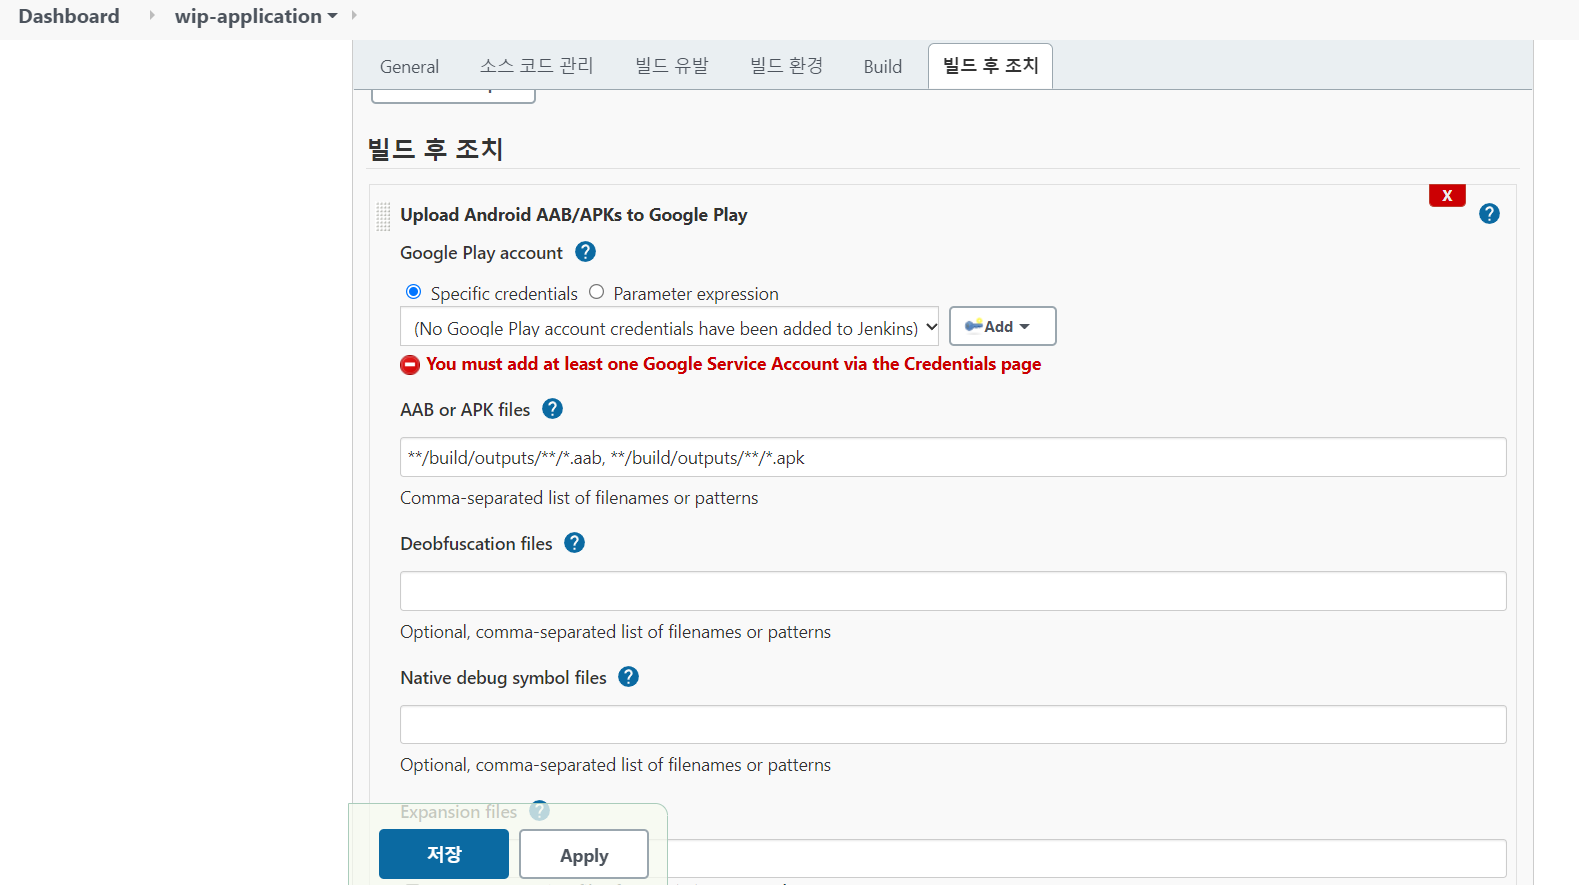Focus the Native debug symbol files field
This screenshot has width=1579, height=885.
click(x=953, y=724)
